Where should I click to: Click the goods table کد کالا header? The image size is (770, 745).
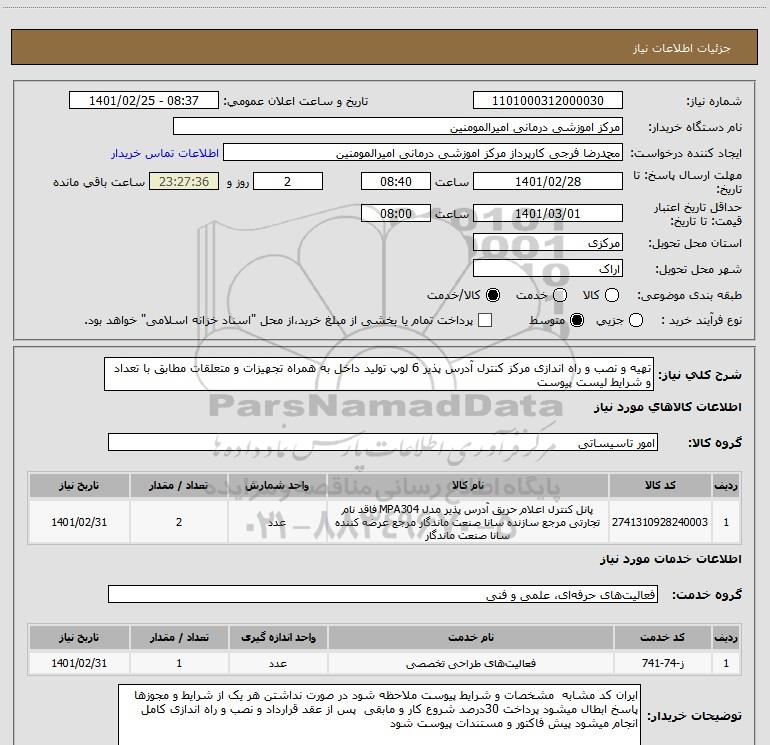pyautogui.click(x=660, y=486)
